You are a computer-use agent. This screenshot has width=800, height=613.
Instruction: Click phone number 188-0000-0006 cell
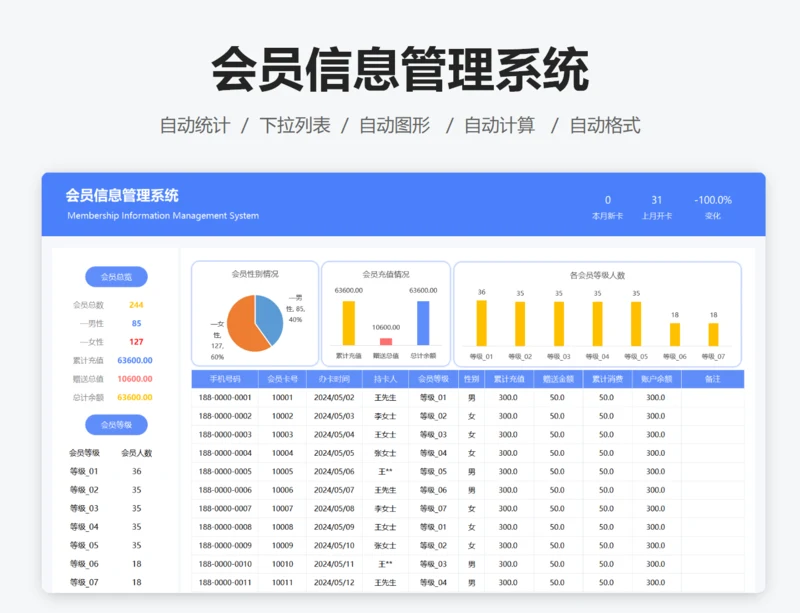pos(225,490)
